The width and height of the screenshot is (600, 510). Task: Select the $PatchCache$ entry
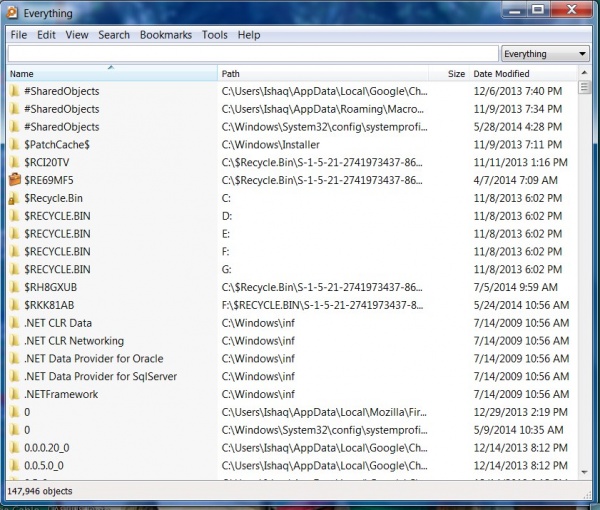coord(57,145)
